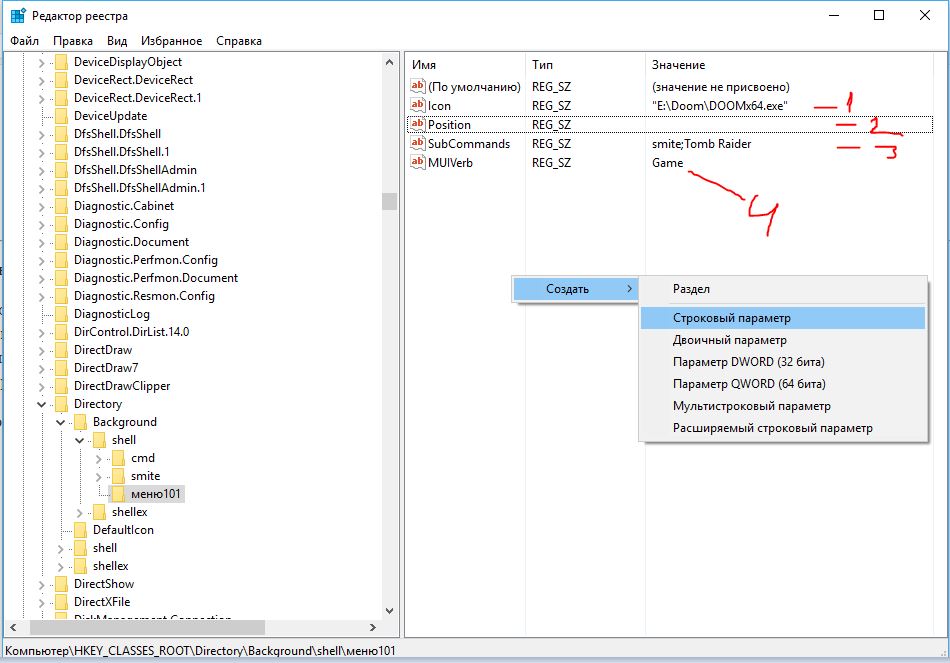
Task: Click the folder icon of the cmd key
Action: click(x=117, y=458)
